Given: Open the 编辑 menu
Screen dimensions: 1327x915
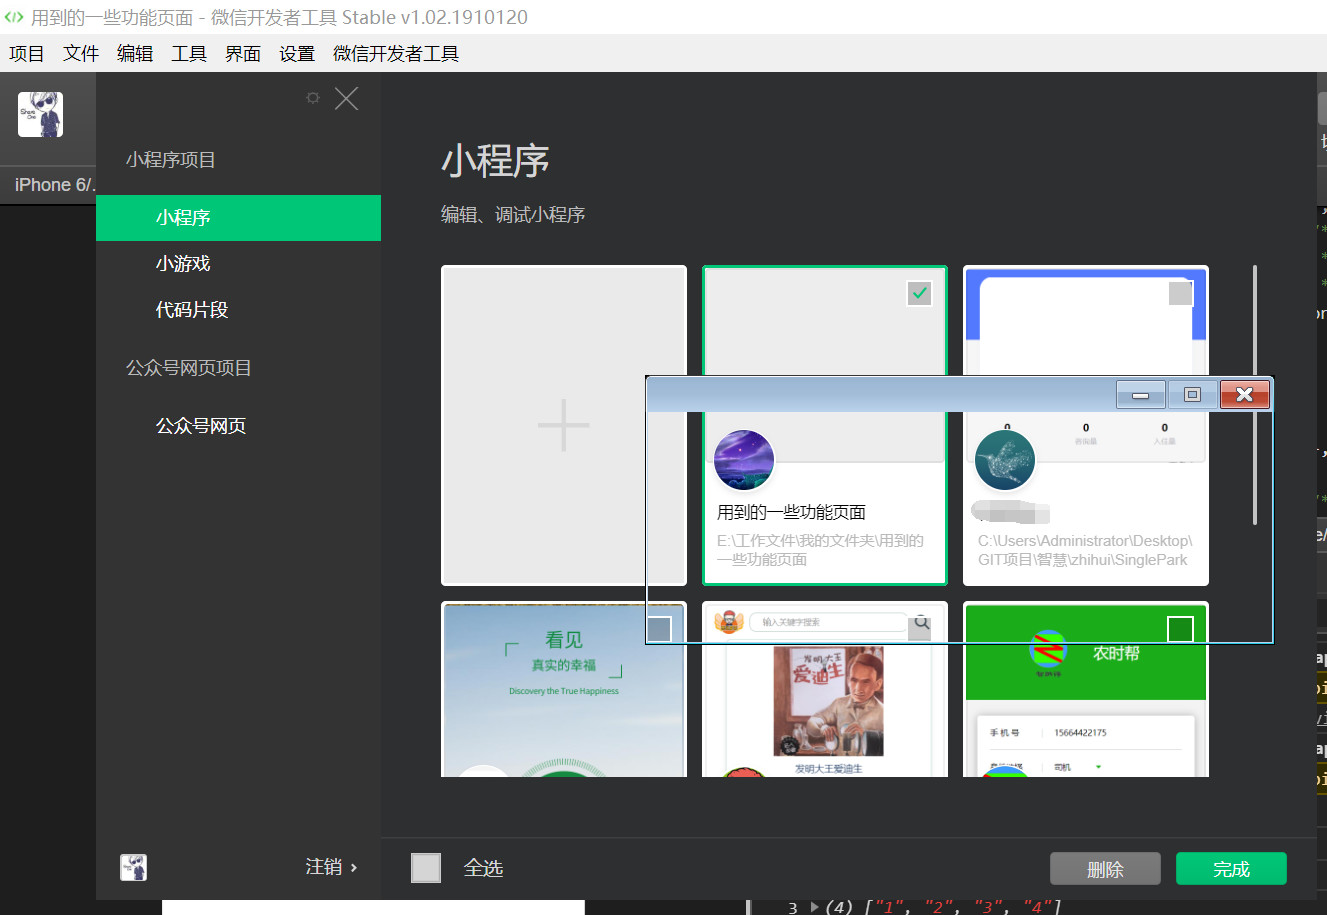Looking at the screenshot, I should click(x=135, y=54).
